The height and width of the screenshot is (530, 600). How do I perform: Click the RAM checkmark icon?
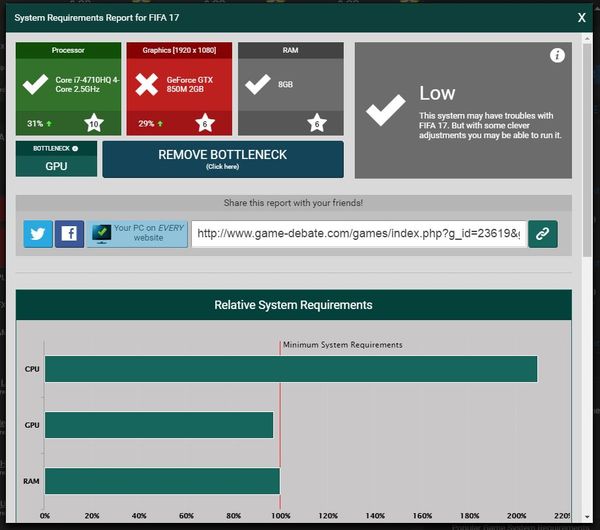(258, 84)
